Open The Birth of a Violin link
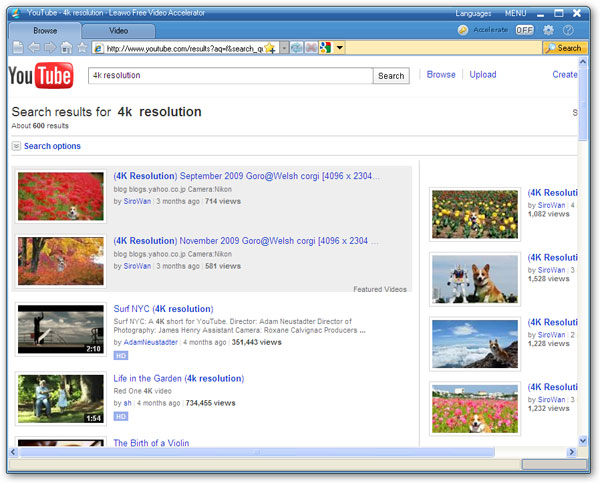Screen dimensions: 600x483 [x=151, y=443]
